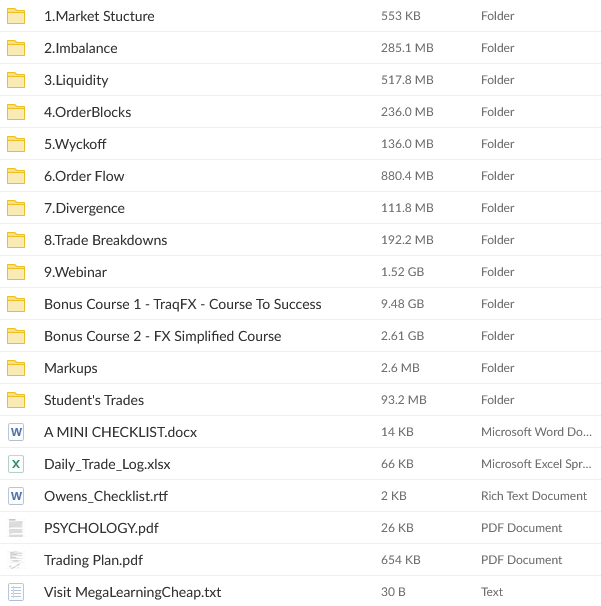Select the 4.OrderBlocks folder name
601x606 pixels.
(x=87, y=112)
